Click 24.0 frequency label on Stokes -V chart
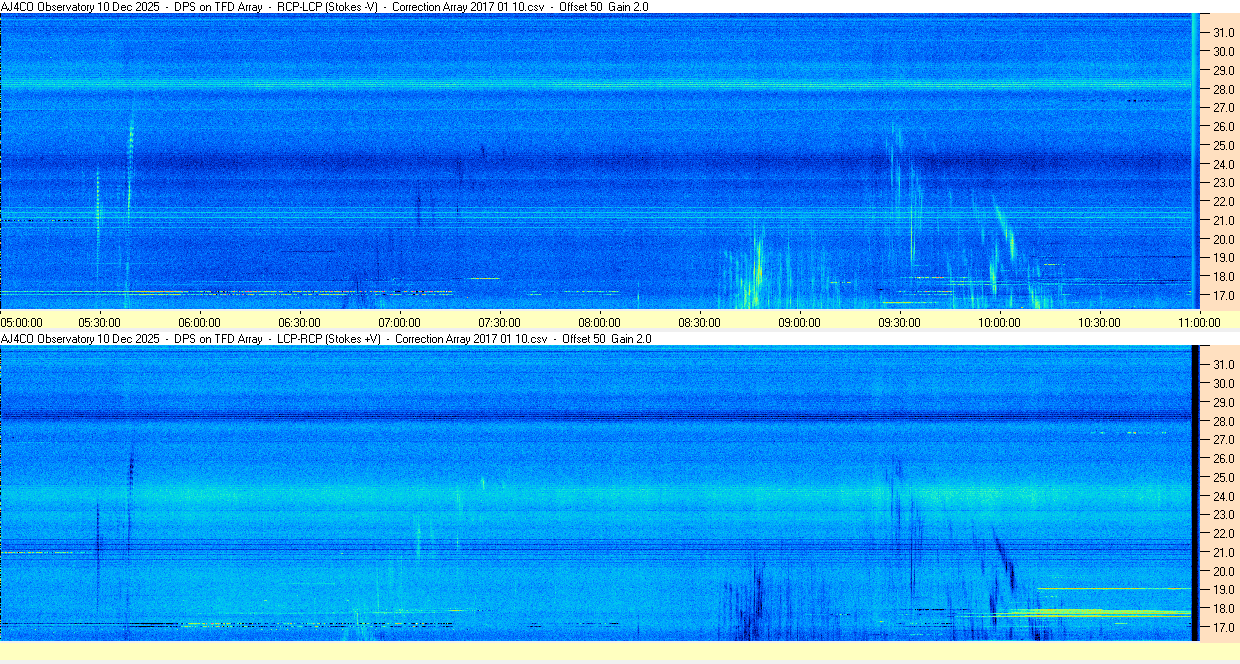Image resolution: width=1240 pixels, height=664 pixels. [1224, 164]
